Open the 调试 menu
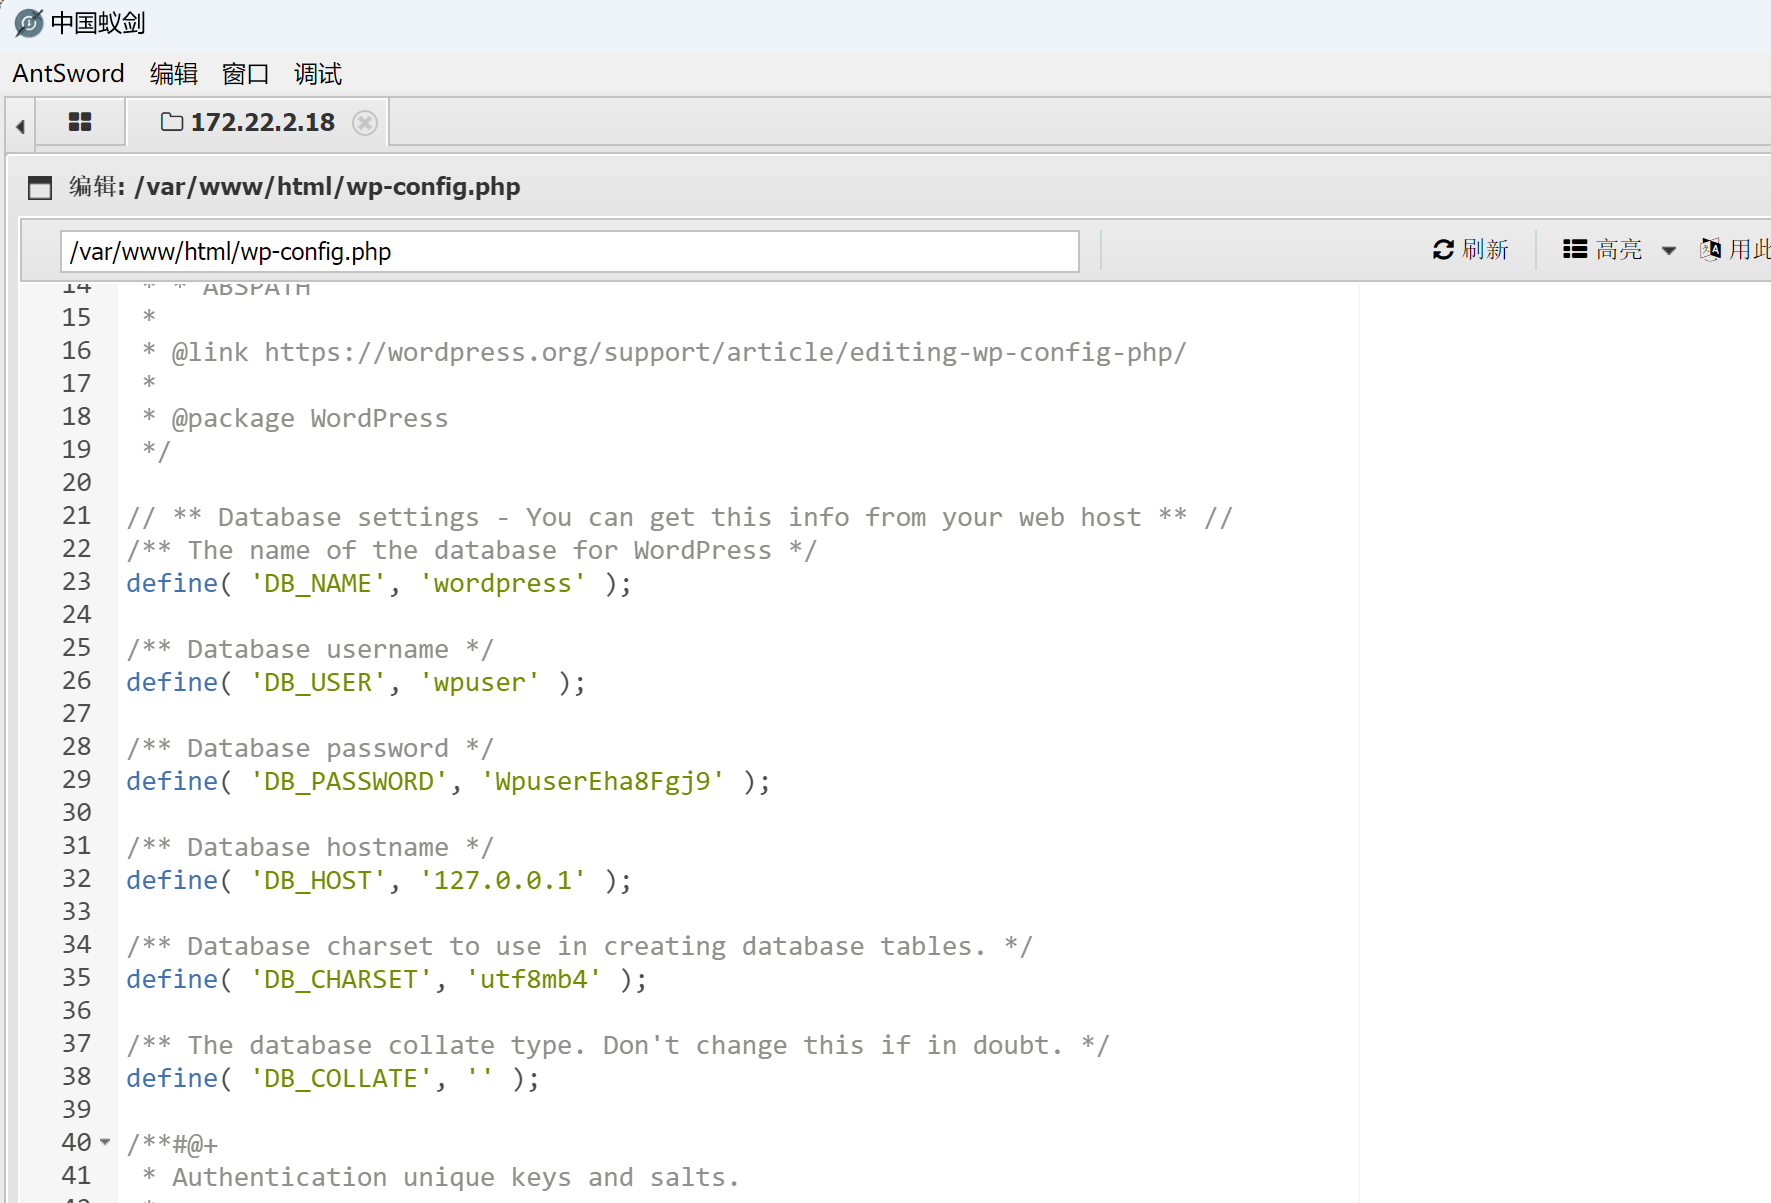1771x1203 pixels. (318, 74)
